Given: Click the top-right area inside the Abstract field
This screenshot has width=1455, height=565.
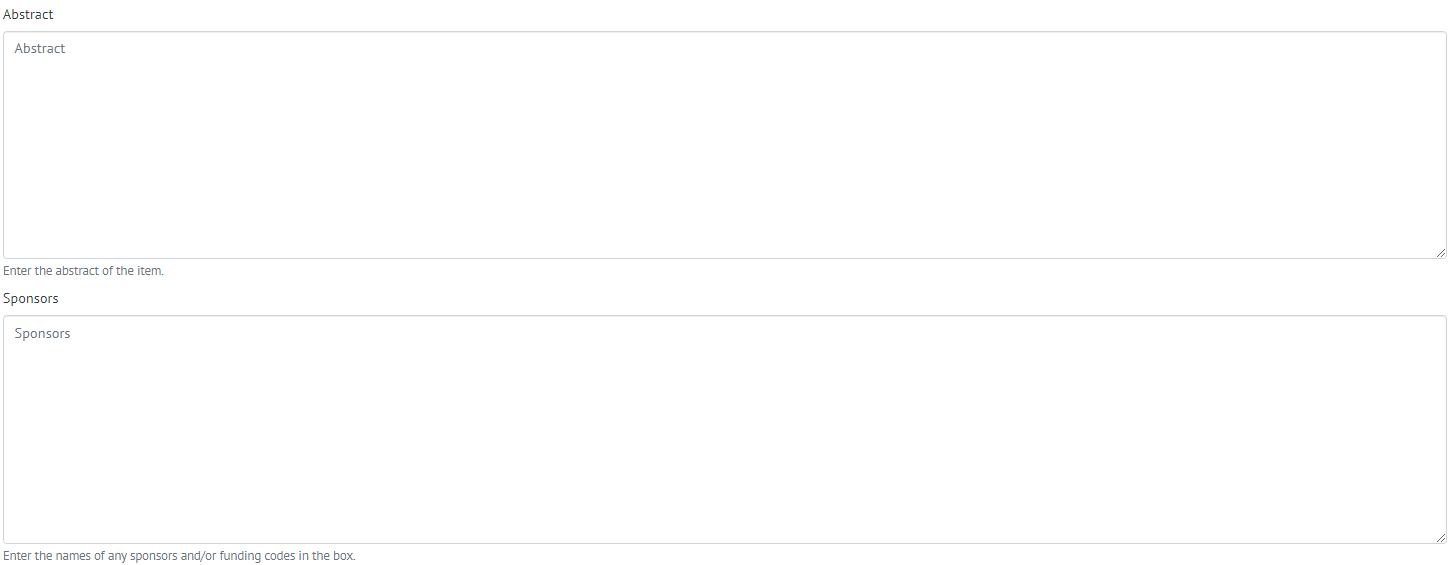Looking at the screenshot, I should click(x=1400, y=50).
